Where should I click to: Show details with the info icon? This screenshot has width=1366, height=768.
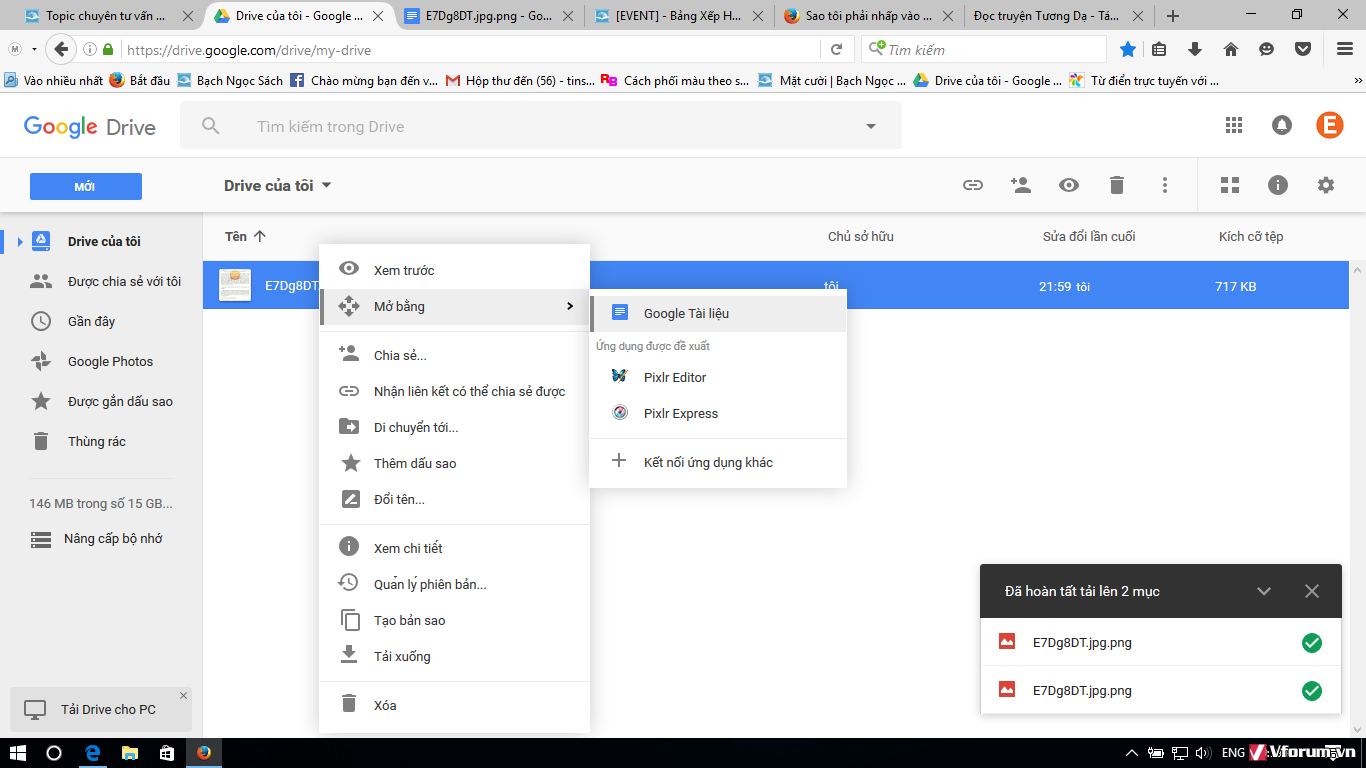1278,185
